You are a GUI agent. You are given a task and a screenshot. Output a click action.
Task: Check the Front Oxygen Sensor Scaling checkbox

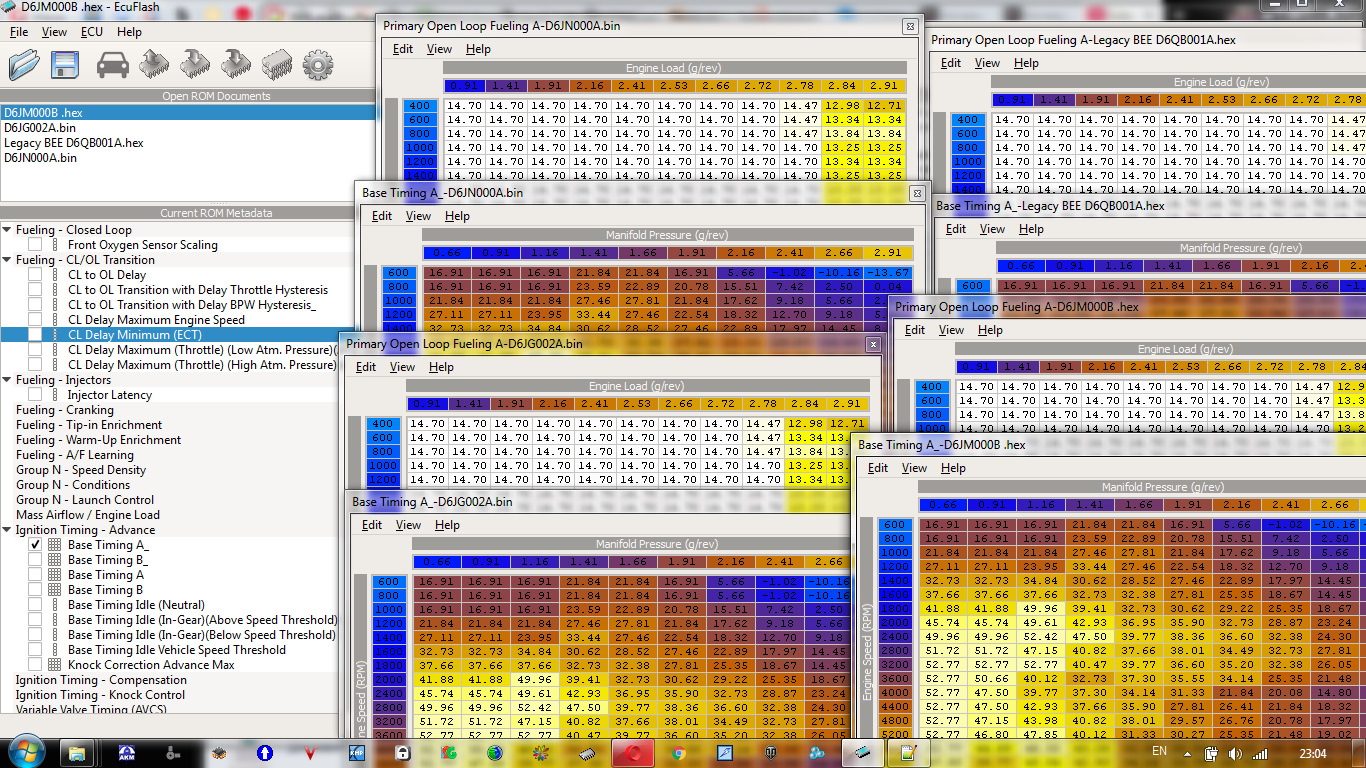point(35,245)
